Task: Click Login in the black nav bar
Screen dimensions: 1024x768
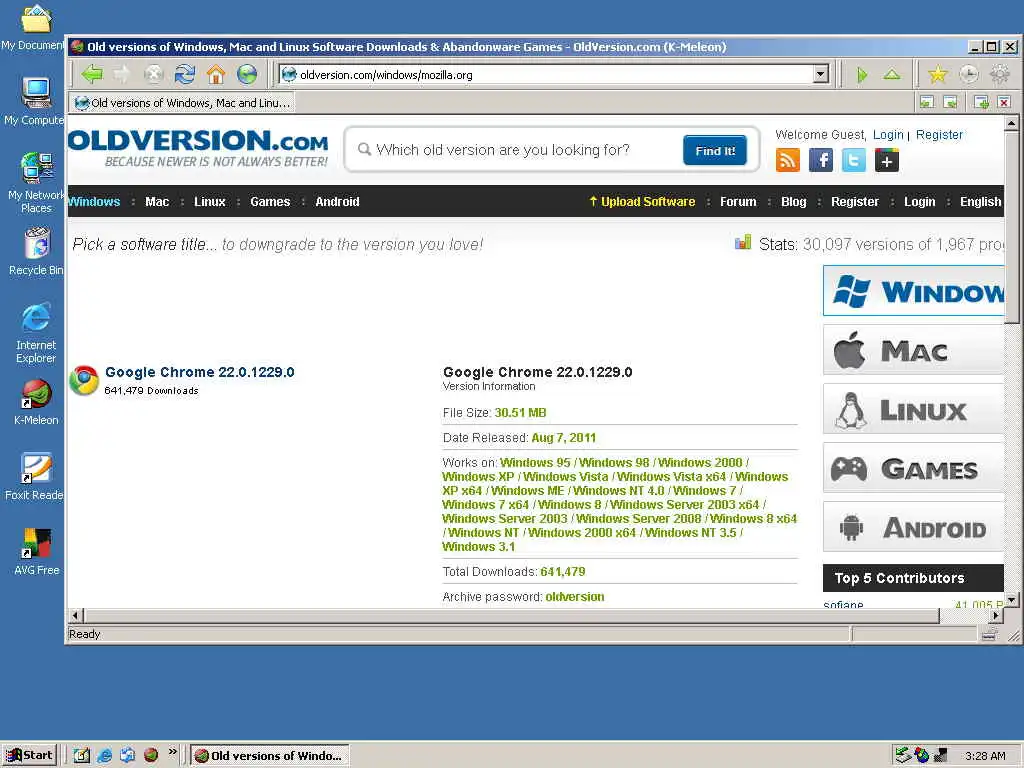Action: coord(920,202)
